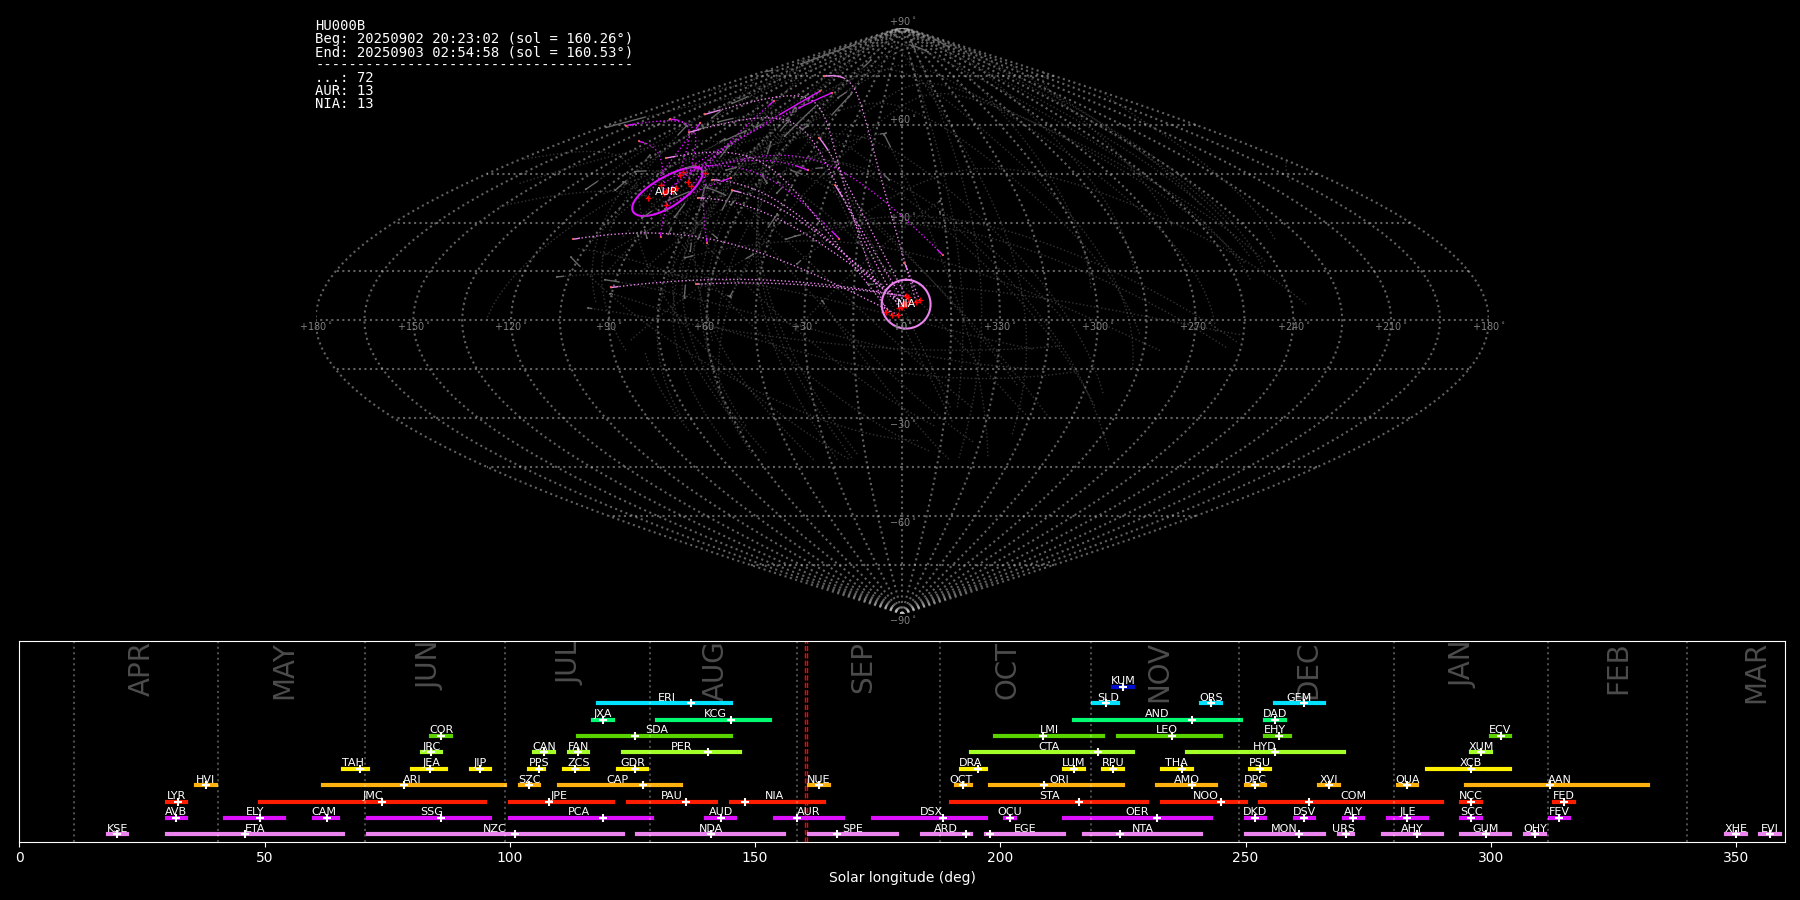Screen dimensions: 1800x900
Task: Click the 'Solar longitude (deg)' axis label
Action: (902, 878)
